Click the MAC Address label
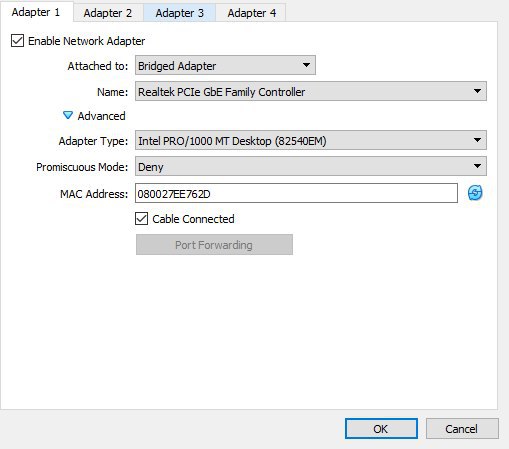 point(94,194)
